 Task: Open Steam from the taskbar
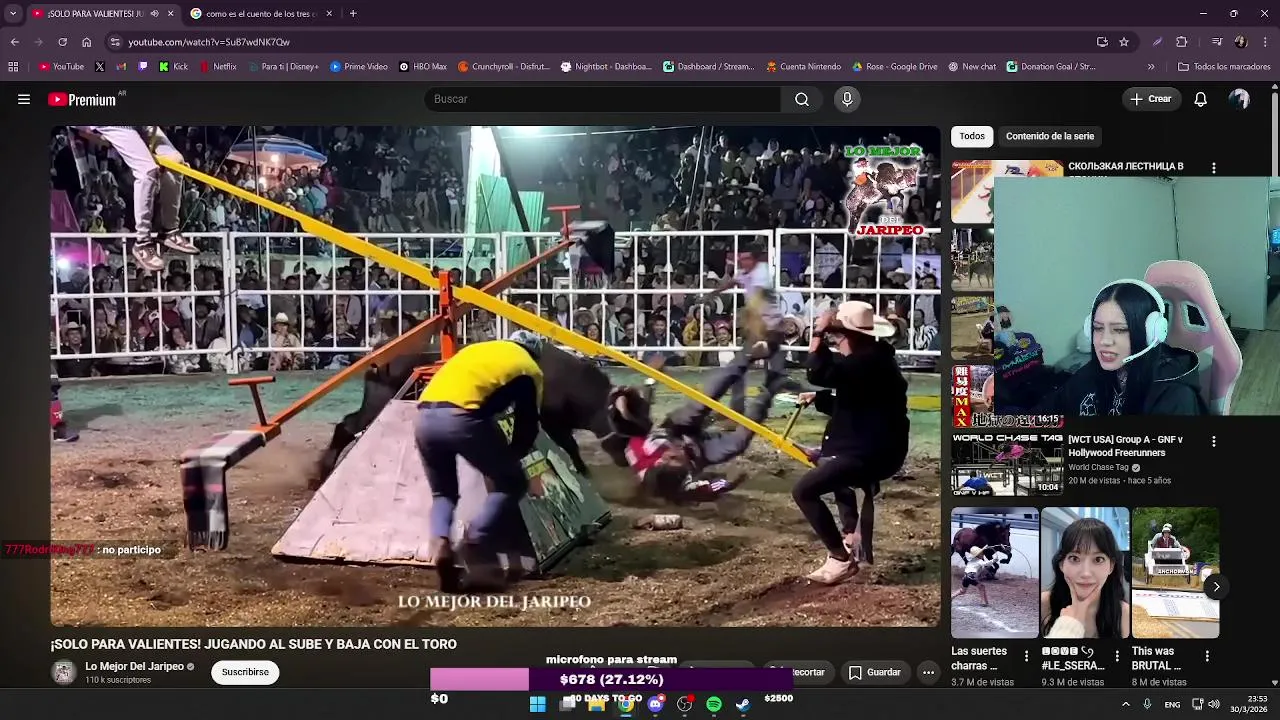(743, 704)
